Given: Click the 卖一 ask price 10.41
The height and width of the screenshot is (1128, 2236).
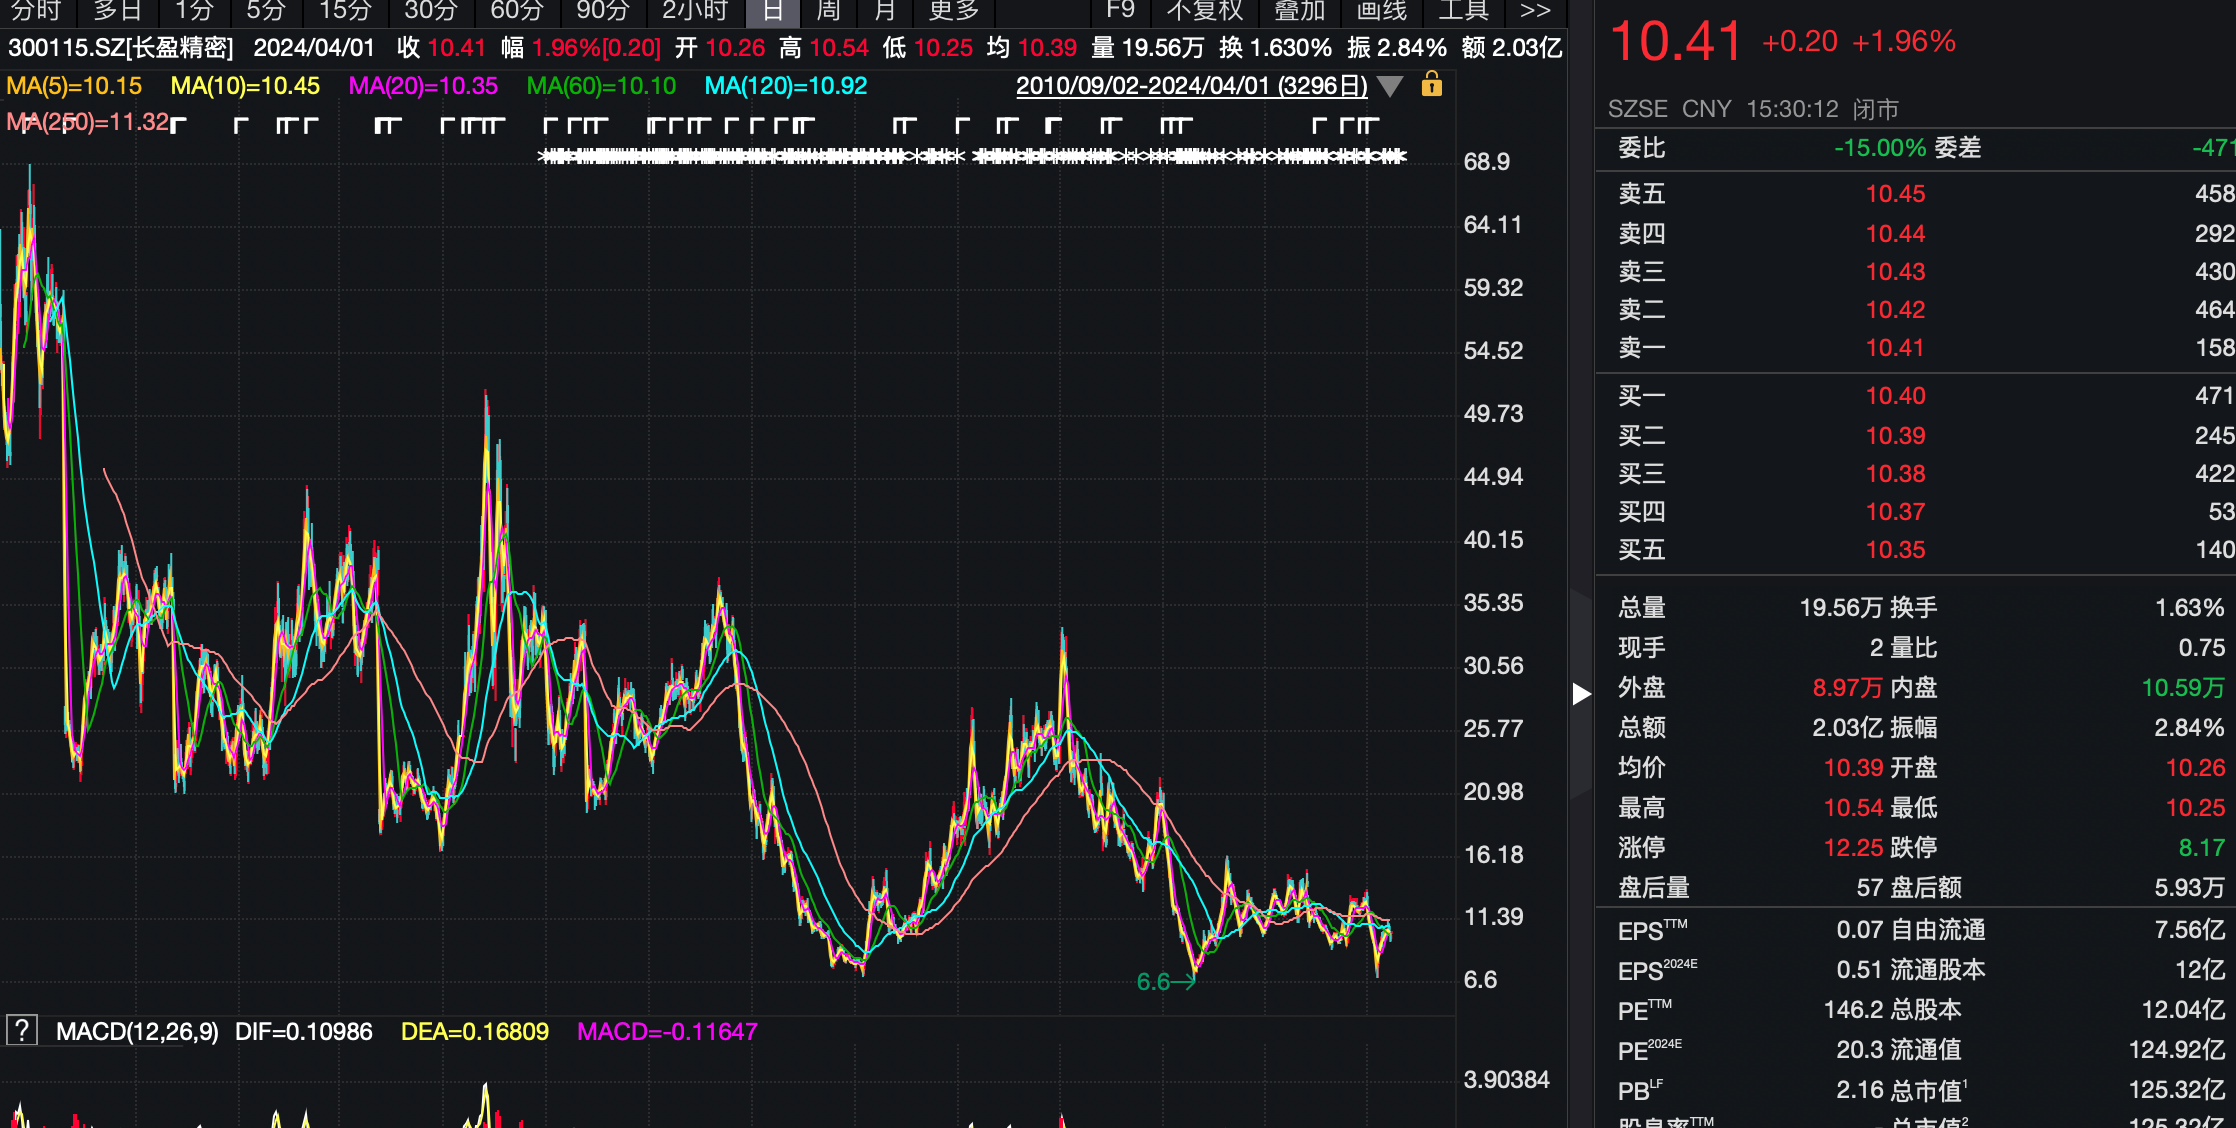Looking at the screenshot, I should 1894,348.
